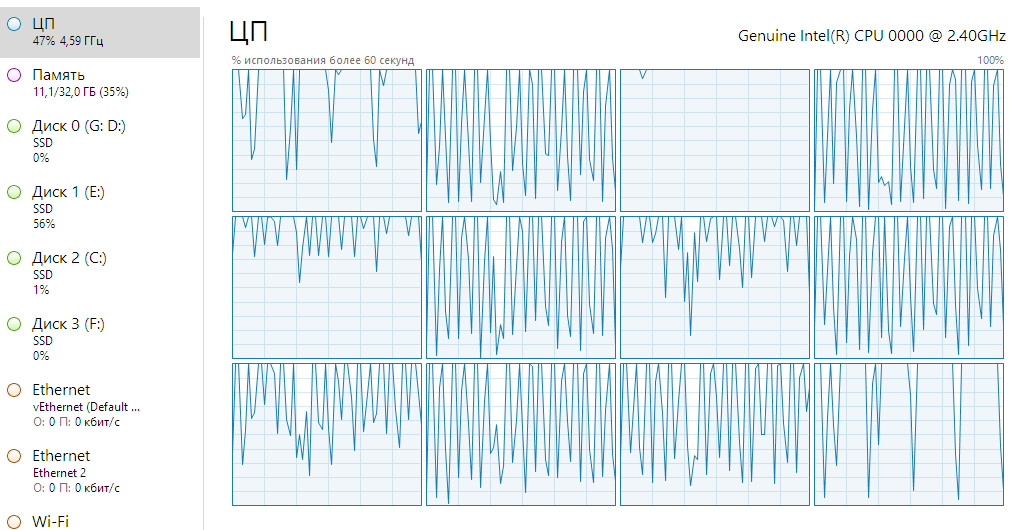Screen dimensions: 1010x530
Task: Click the orange Wi-Fi circle icon
Action: click(x=14, y=522)
